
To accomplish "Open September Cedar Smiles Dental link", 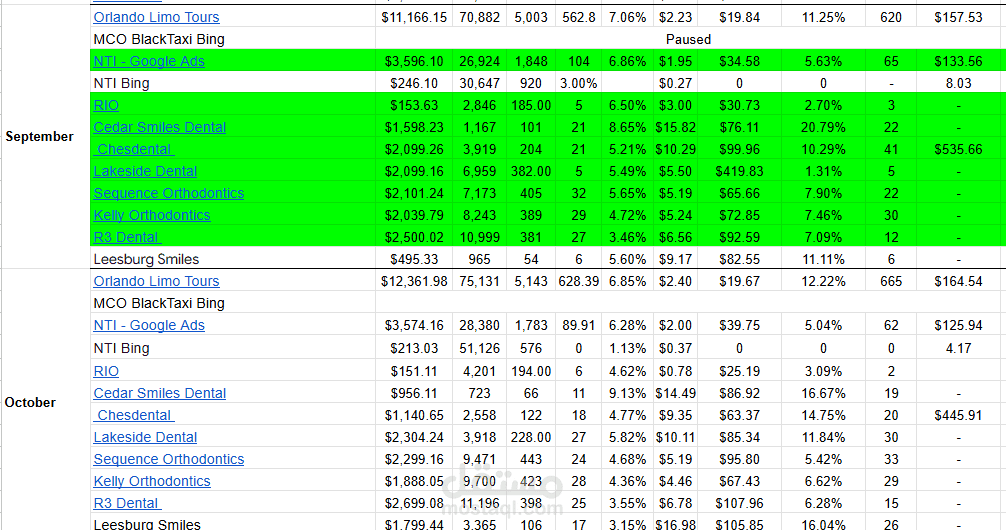I will pyautogui.click(x=159, y=127).
